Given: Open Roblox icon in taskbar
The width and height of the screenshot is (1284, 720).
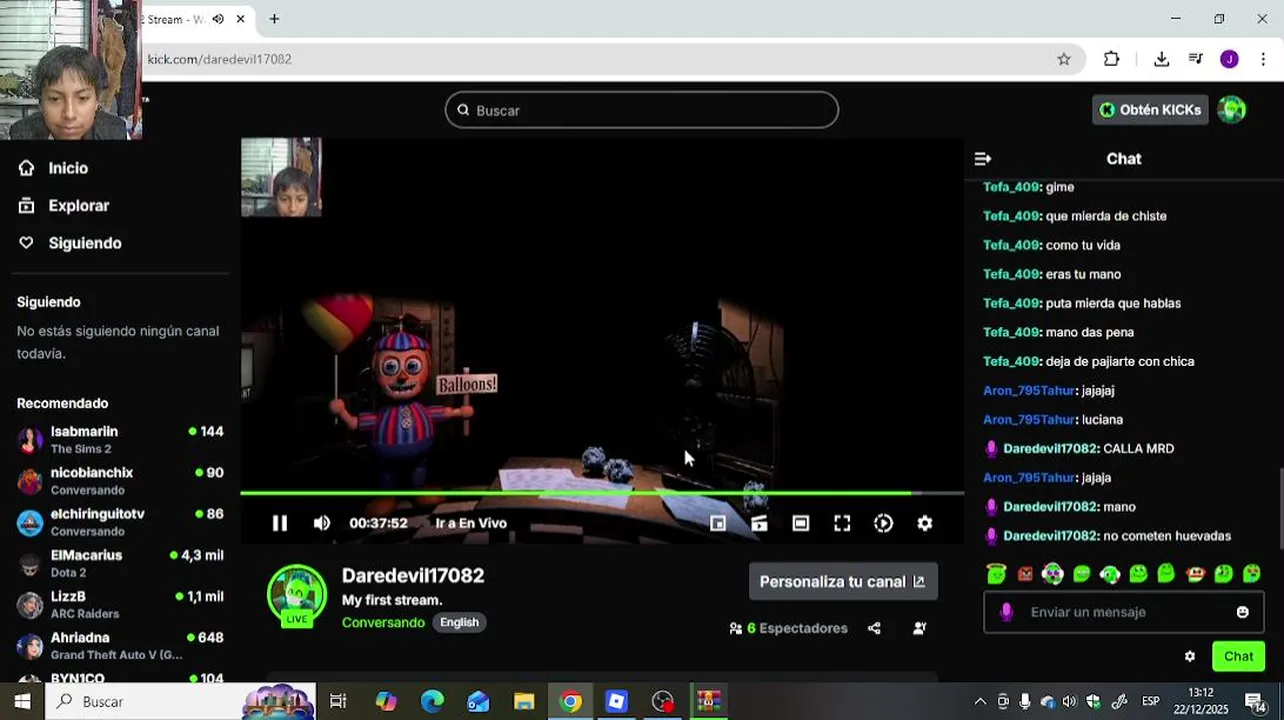Looking at the screenshot, I should point(616,702).
